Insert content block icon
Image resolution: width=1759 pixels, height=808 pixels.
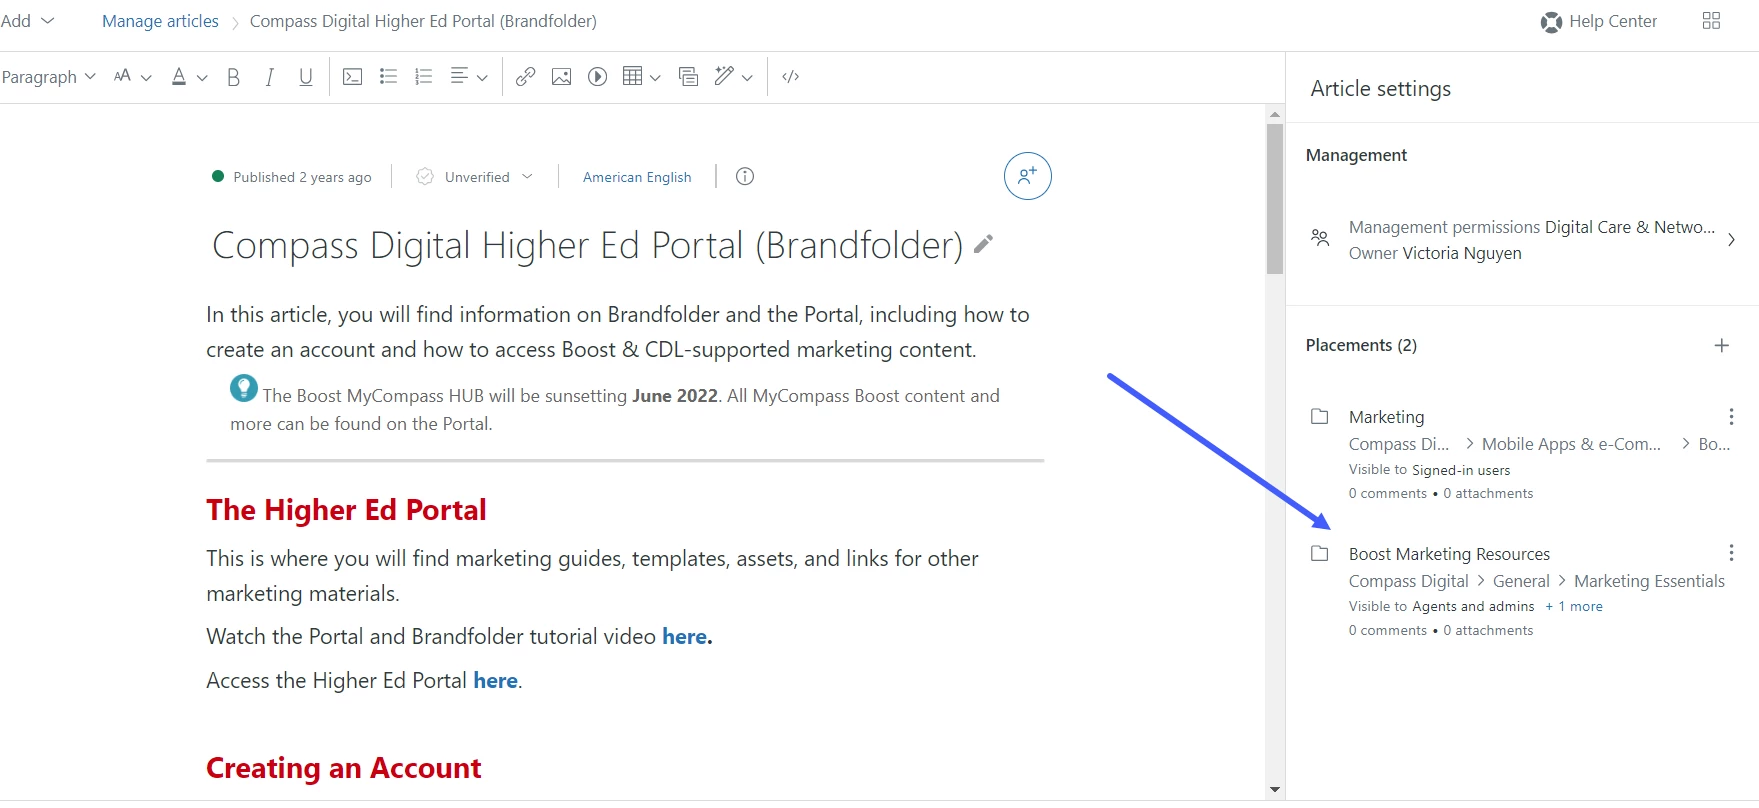688,77
